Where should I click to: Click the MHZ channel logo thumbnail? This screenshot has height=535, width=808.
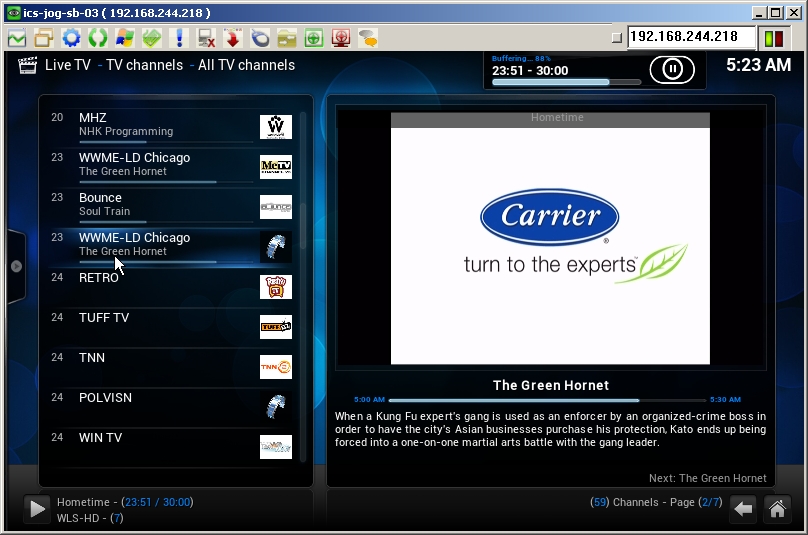click(x=276, y=127)
